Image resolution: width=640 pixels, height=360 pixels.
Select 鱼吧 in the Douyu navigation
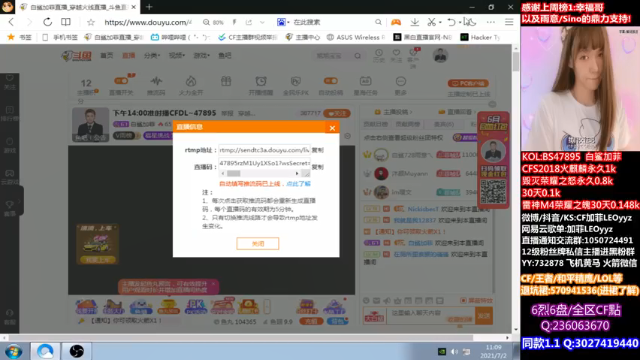tap(224, 56)
